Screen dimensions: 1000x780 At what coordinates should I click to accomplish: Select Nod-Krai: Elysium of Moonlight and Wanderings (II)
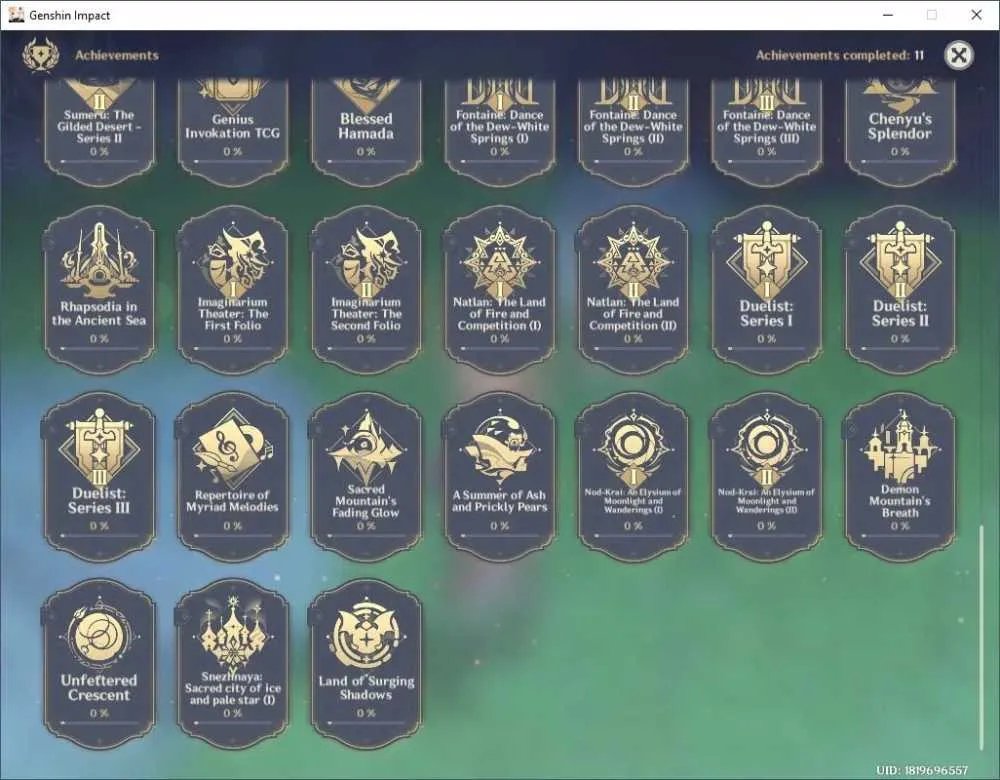(767, 477)
